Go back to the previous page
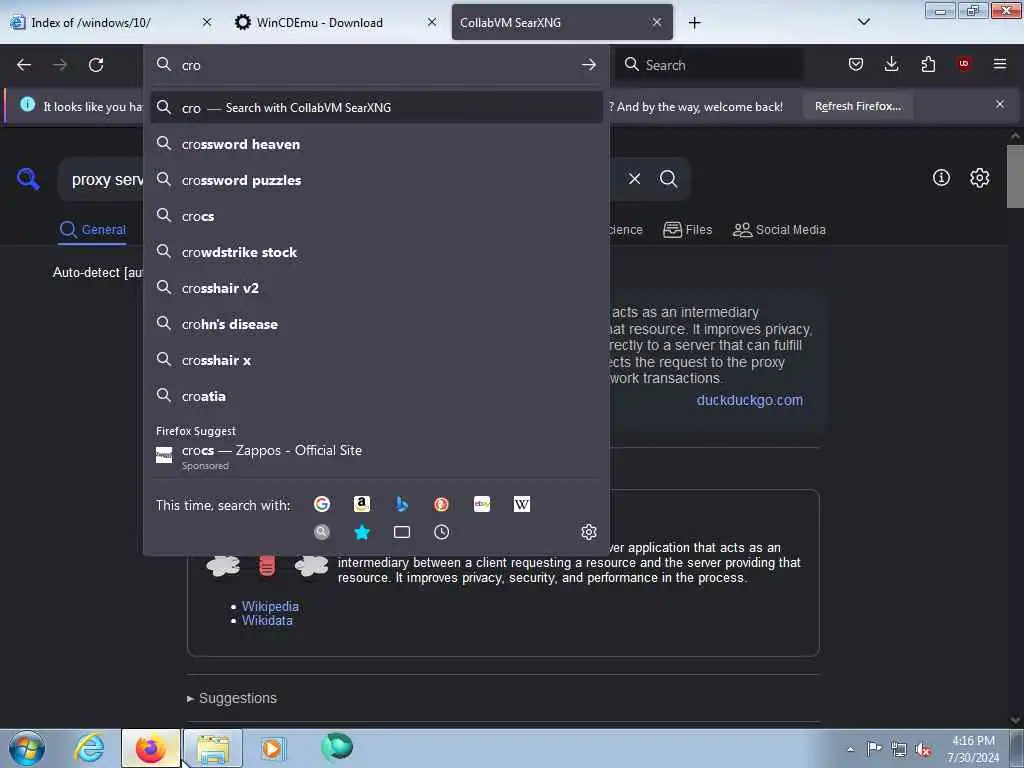1024x768 pixels. pyautogui.click(x=24, y=65)
